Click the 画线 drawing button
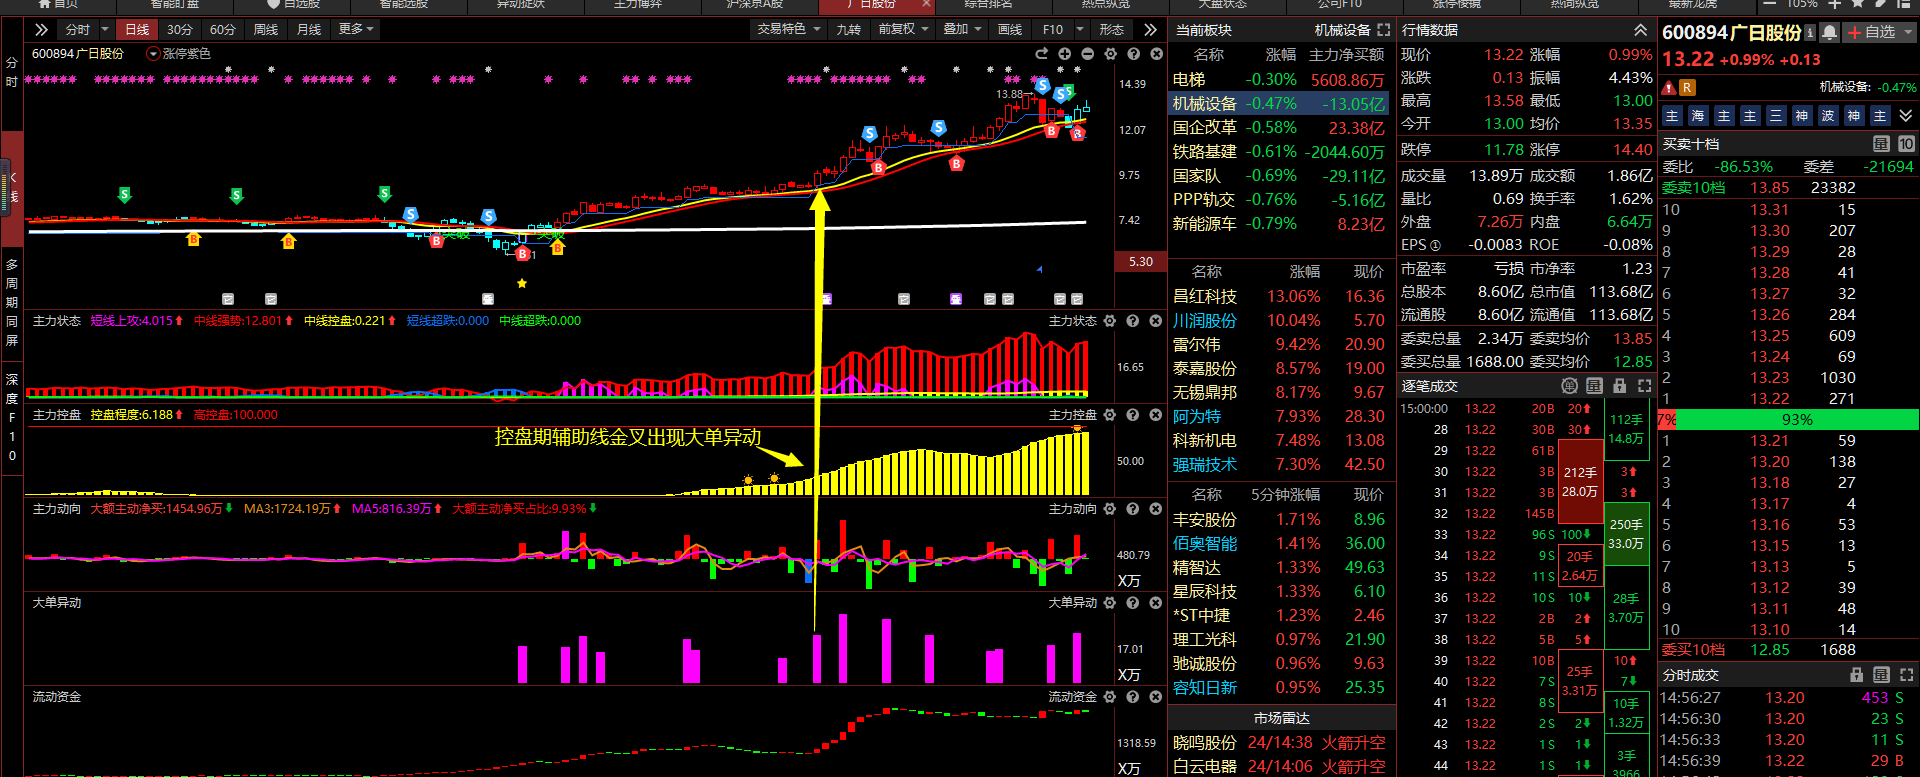Screen dimensions: 1920x777 coord(1010,30)
